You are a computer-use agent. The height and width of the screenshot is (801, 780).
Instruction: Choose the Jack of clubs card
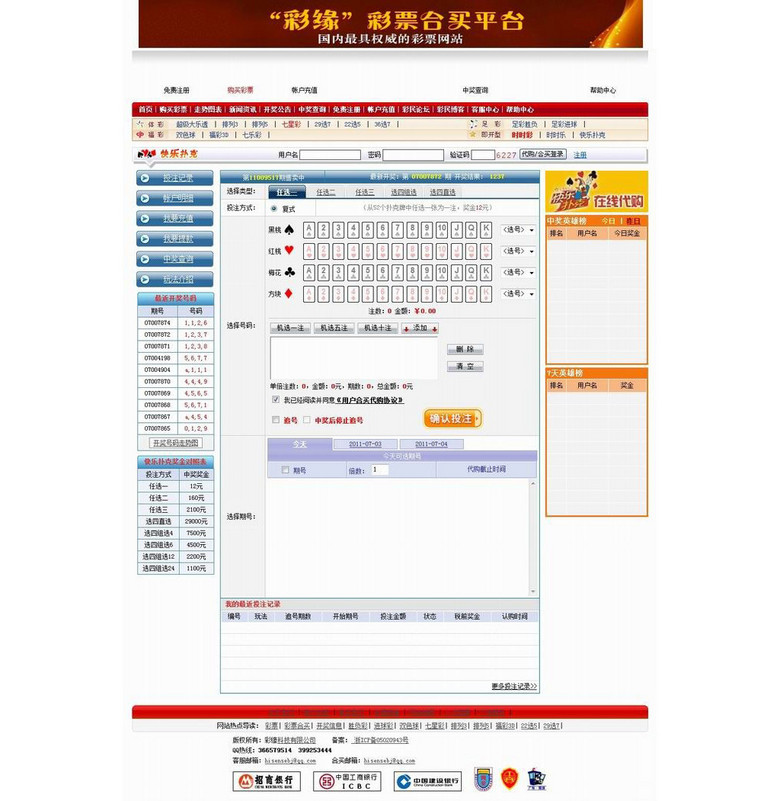tap(457, 272)
